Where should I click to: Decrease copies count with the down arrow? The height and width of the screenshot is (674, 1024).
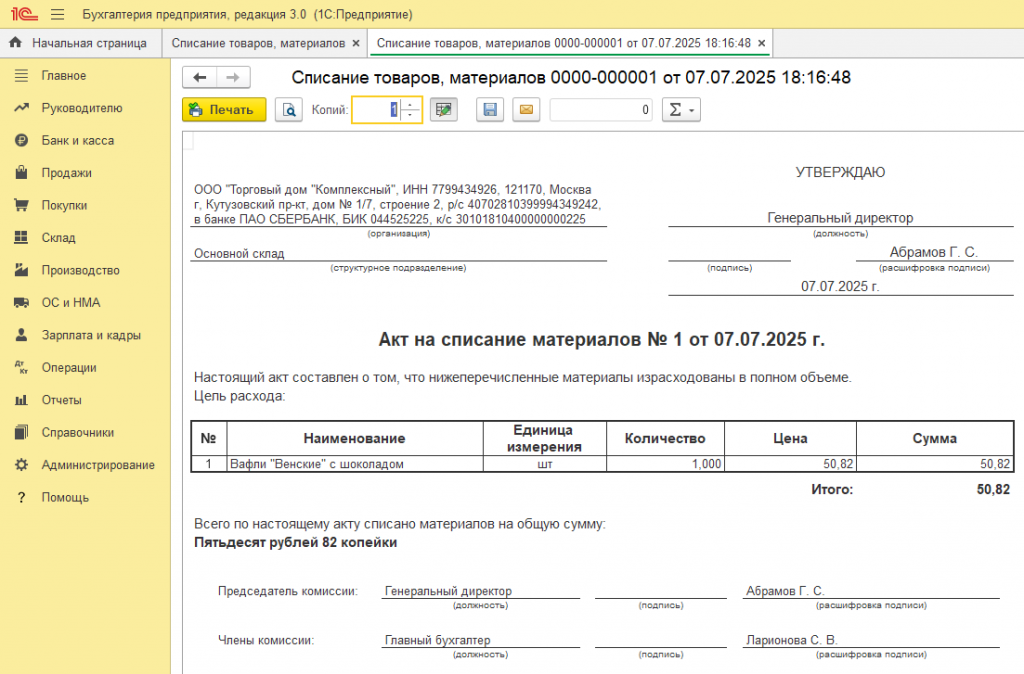pos(410,116)
